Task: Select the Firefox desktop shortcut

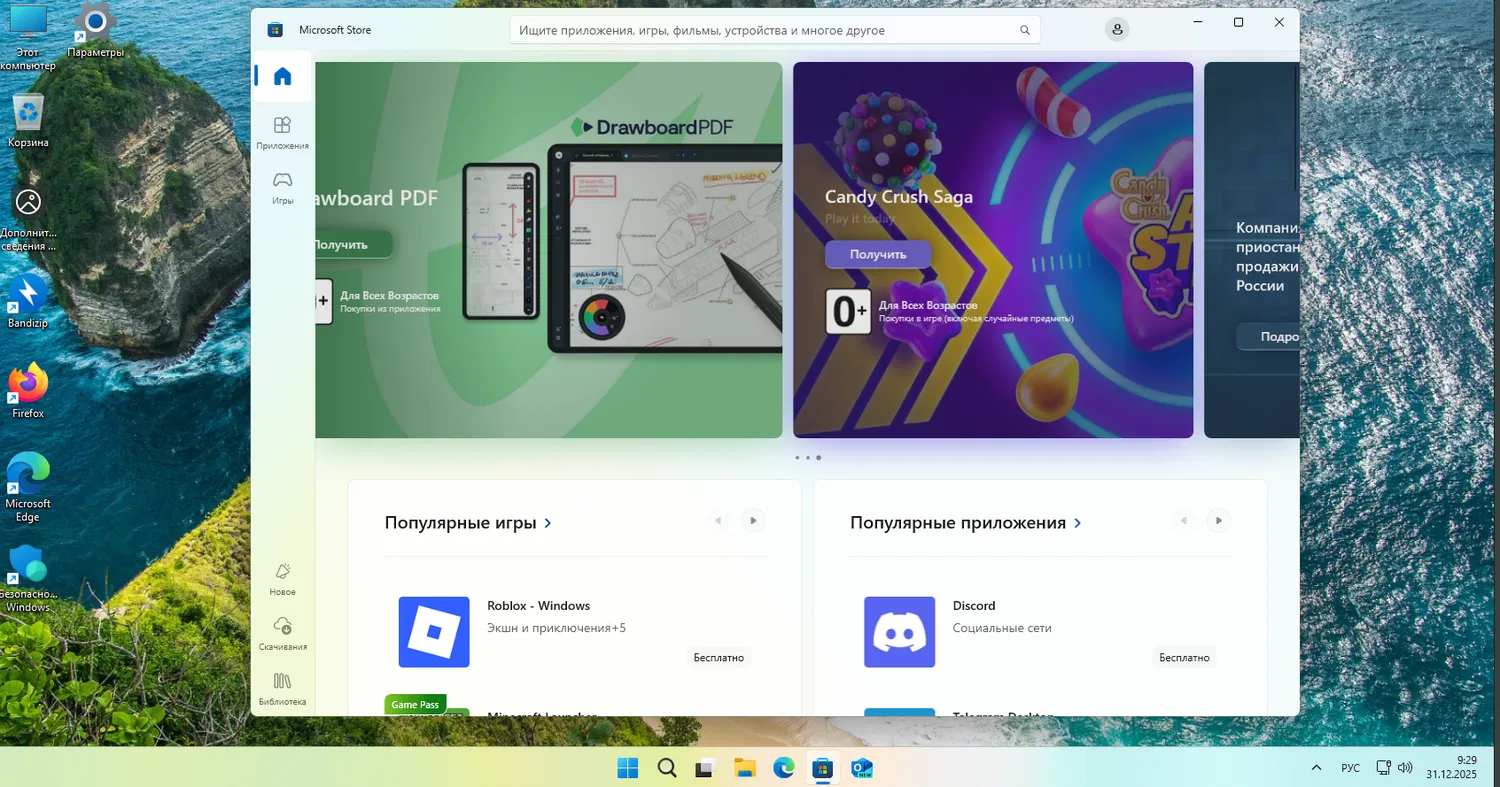Action: point(28,391)
